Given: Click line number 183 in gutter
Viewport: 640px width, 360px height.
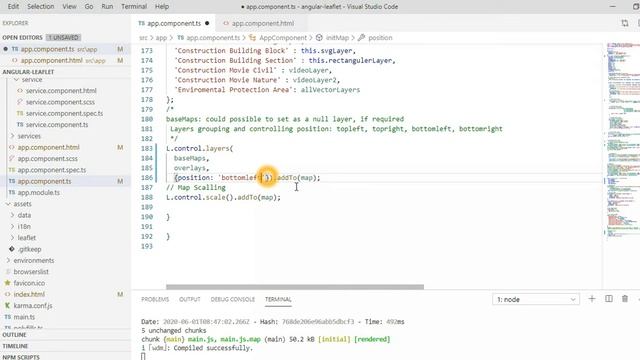Looking at the screenshot, I should [147, 149].
